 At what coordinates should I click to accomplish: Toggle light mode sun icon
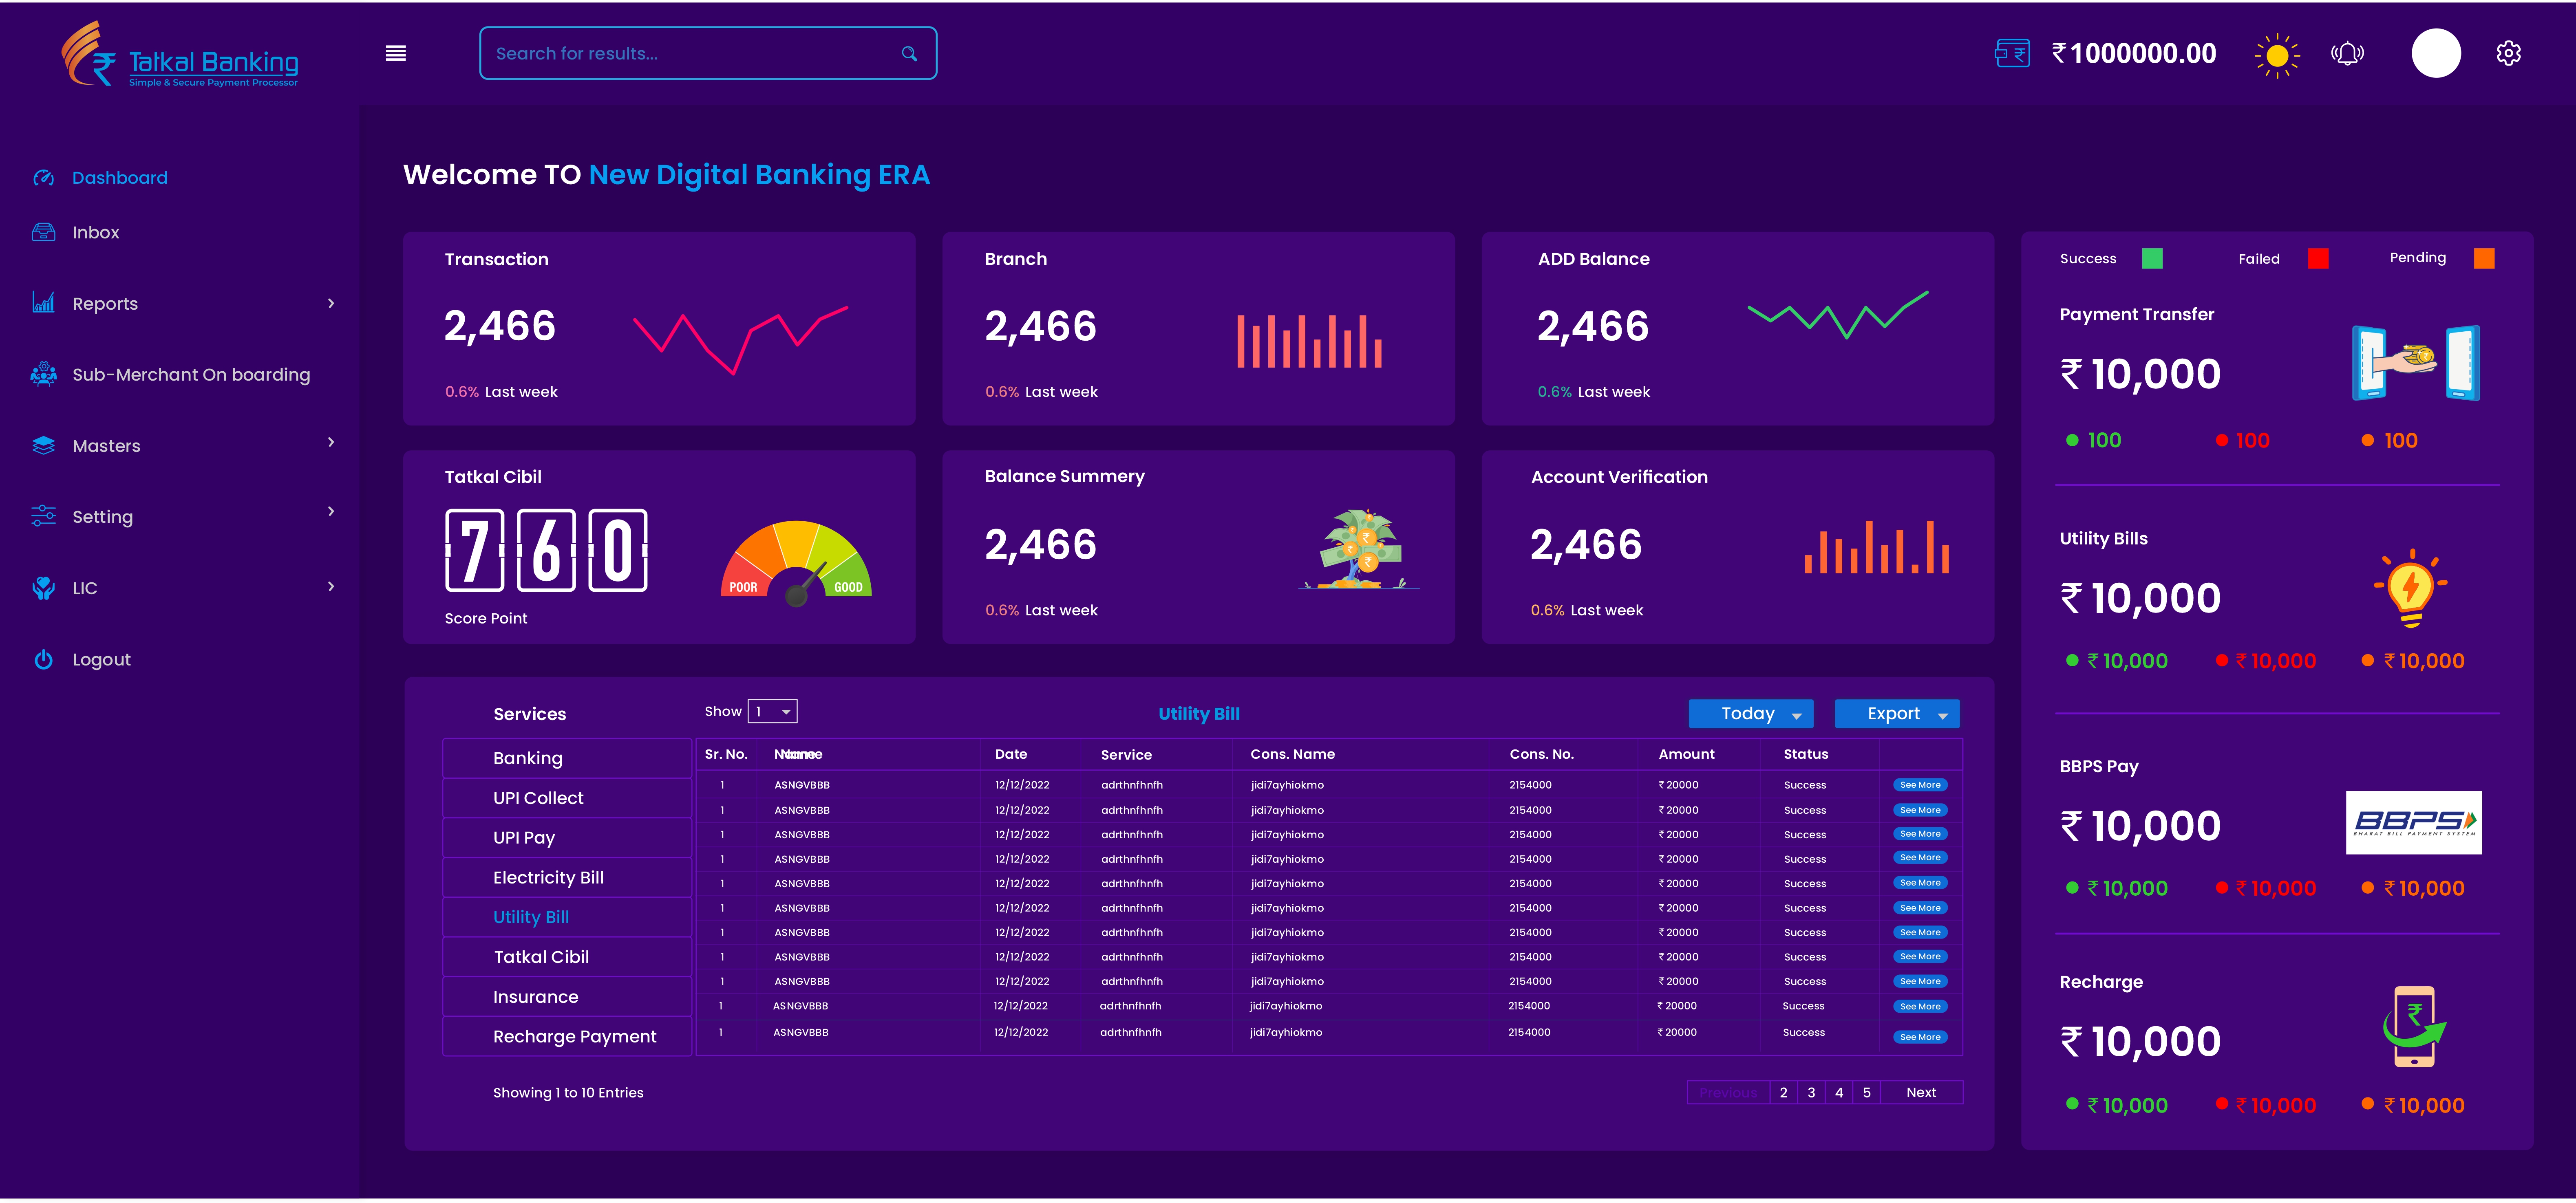(2277, 55)
